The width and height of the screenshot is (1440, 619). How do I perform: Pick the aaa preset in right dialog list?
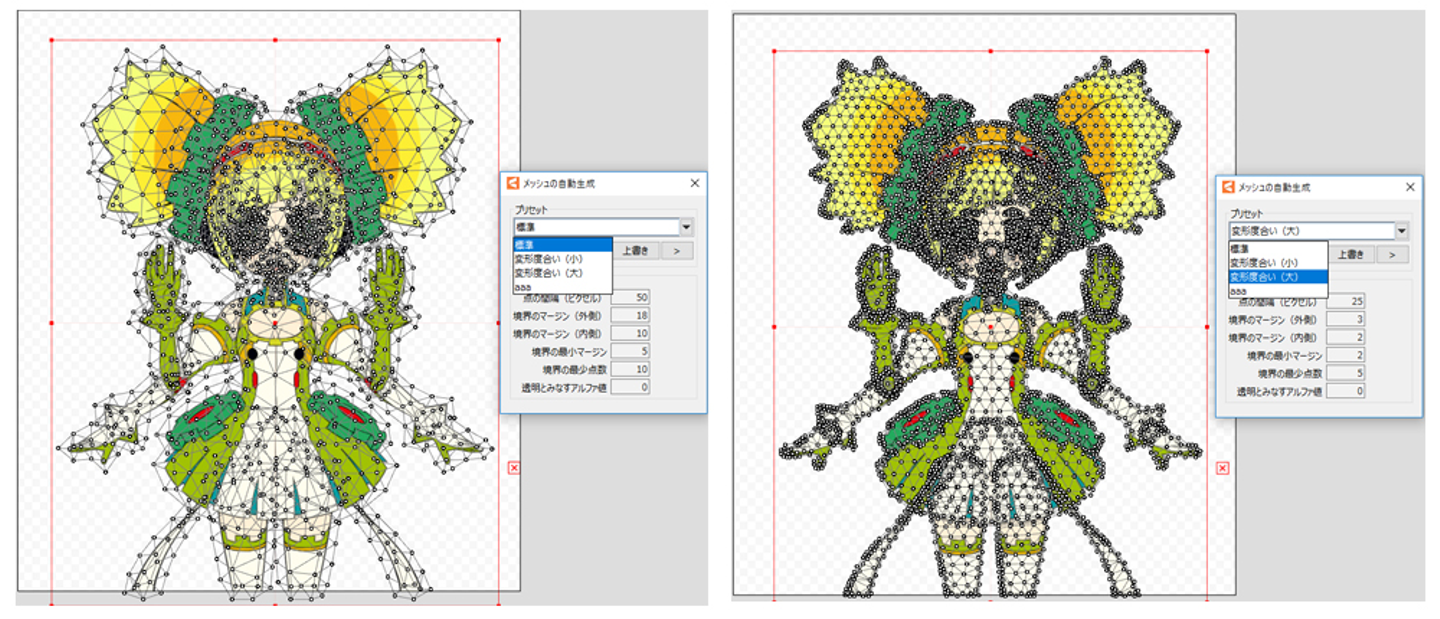coord(1278,290)
